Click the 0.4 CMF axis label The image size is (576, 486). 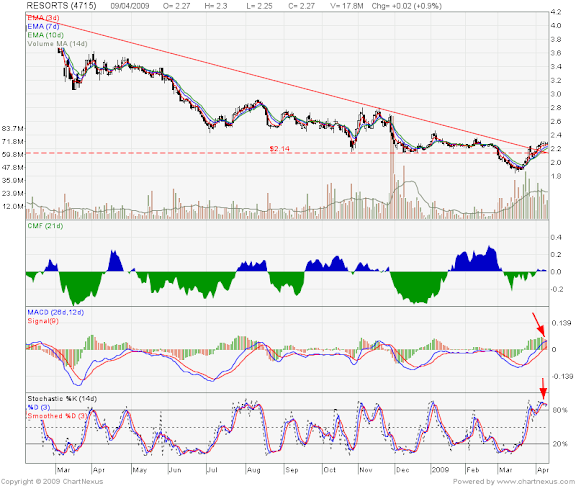[x=556, y=238]
